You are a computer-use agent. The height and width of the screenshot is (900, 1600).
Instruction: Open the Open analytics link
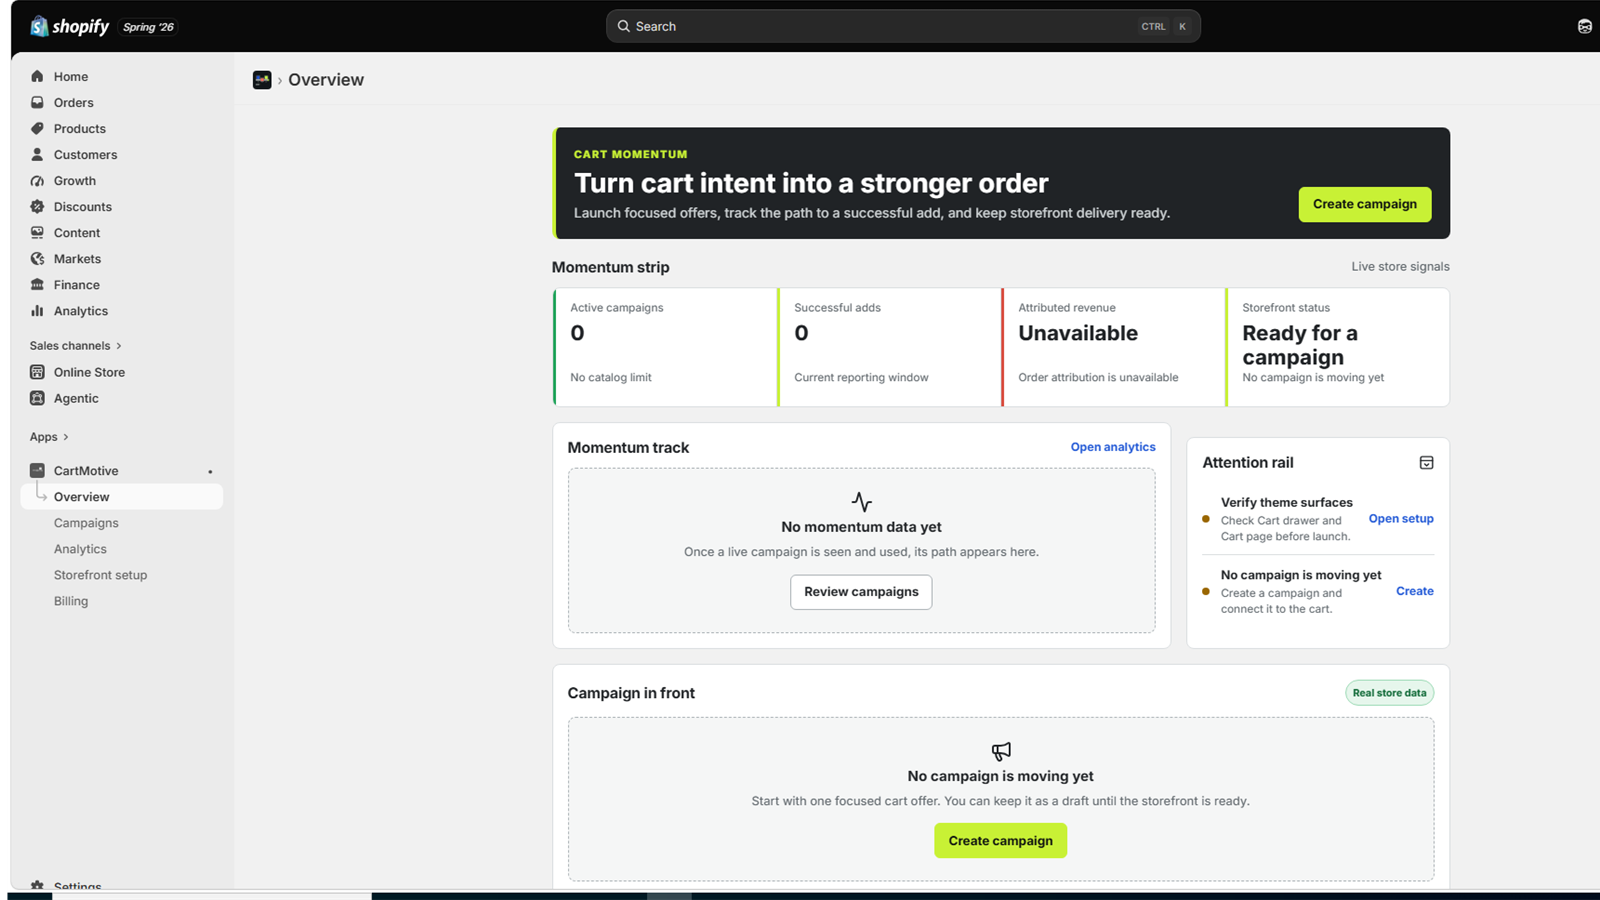(x=1113, y=447)
